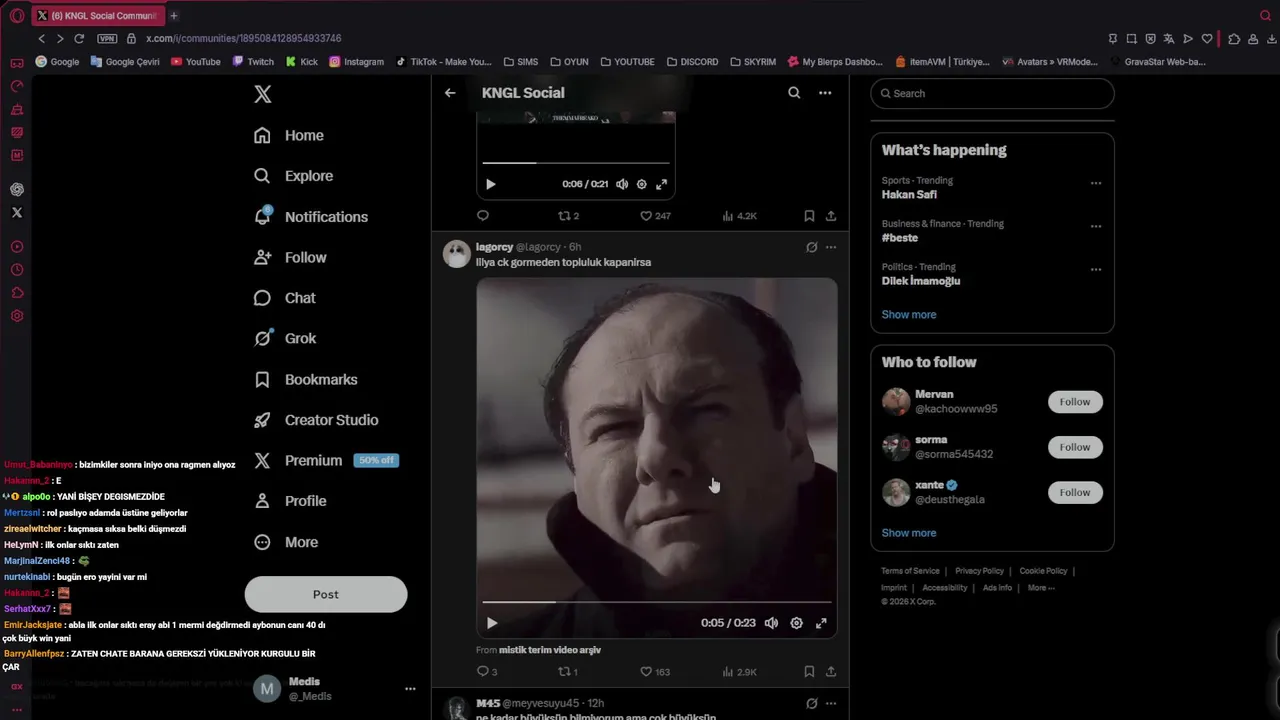Open the Medis account switcher menu
Viewport: 1280px width, 720px height.
point(334,689)
